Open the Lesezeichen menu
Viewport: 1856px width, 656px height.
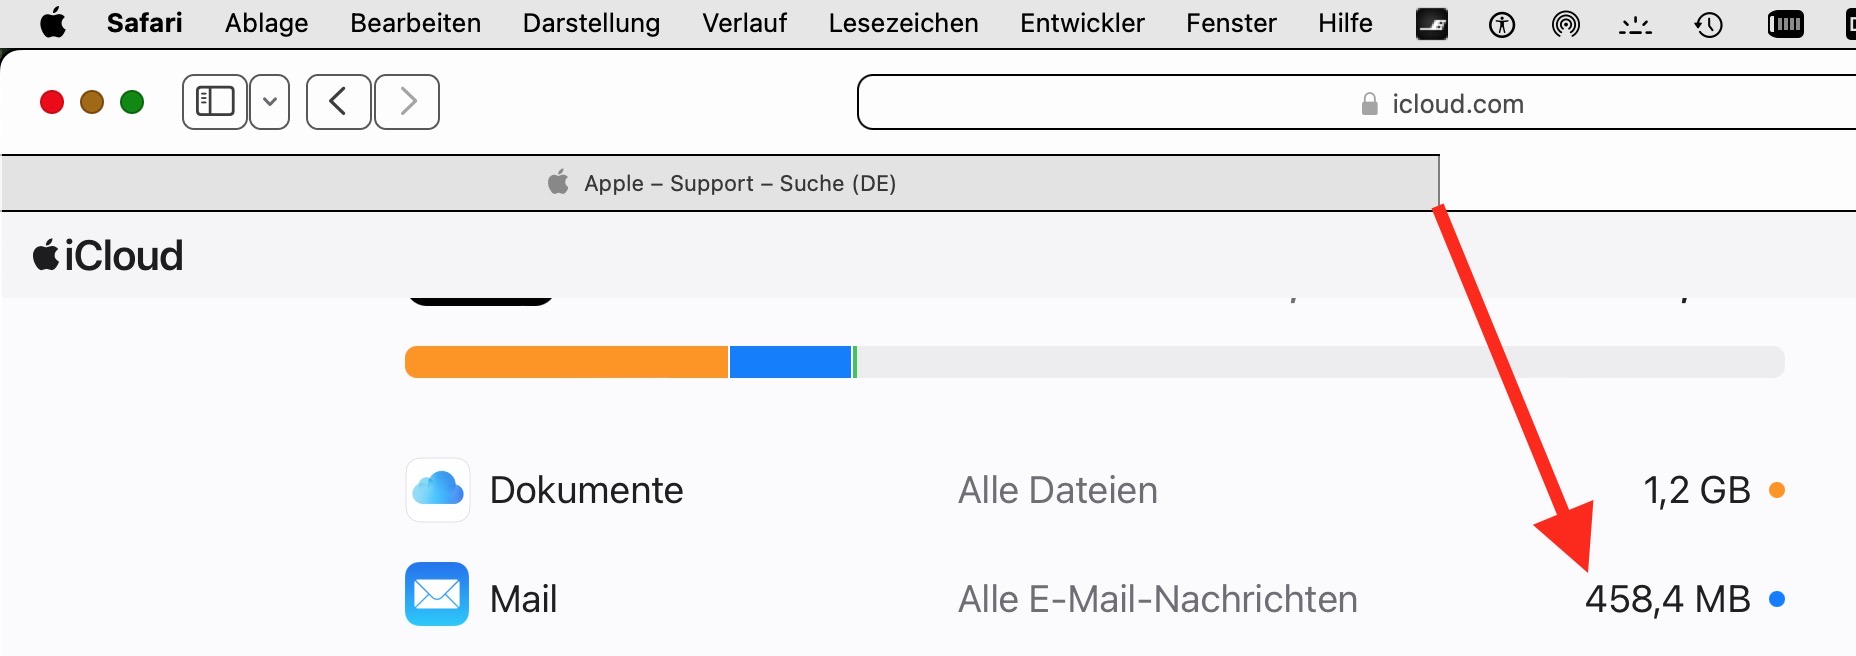pos(903,23)
